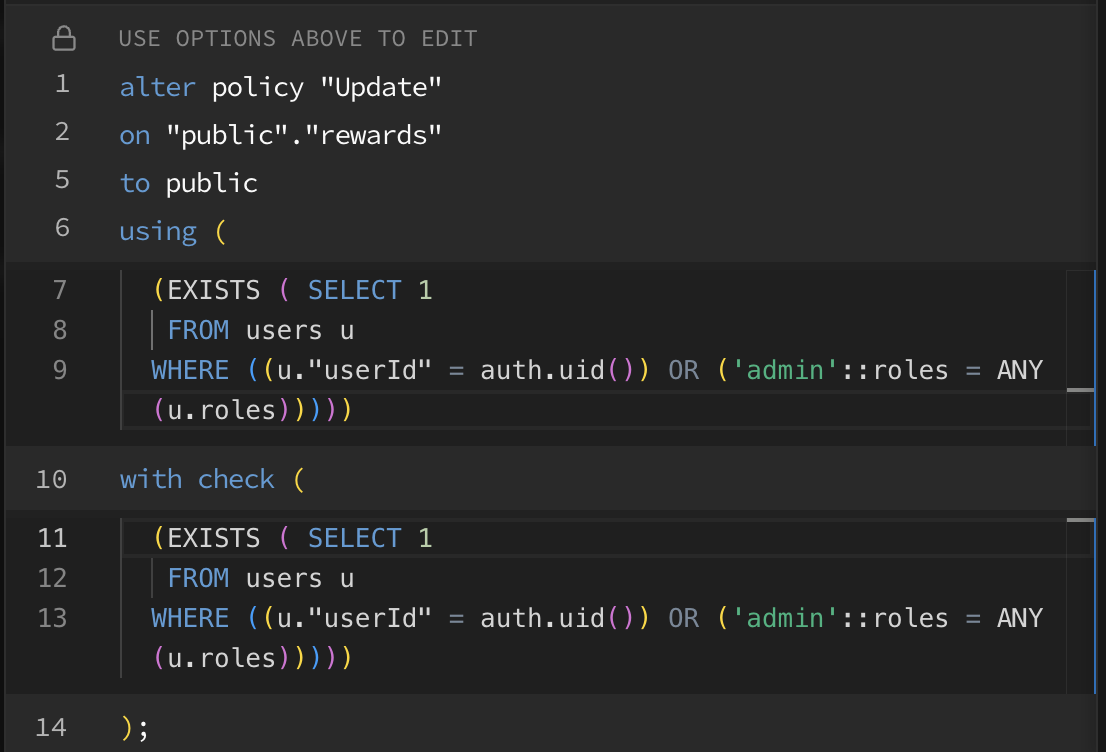Click the USE OPTIONS ABOVE TO EDIT label
The image size is (1106, 752).
[298, 38]
